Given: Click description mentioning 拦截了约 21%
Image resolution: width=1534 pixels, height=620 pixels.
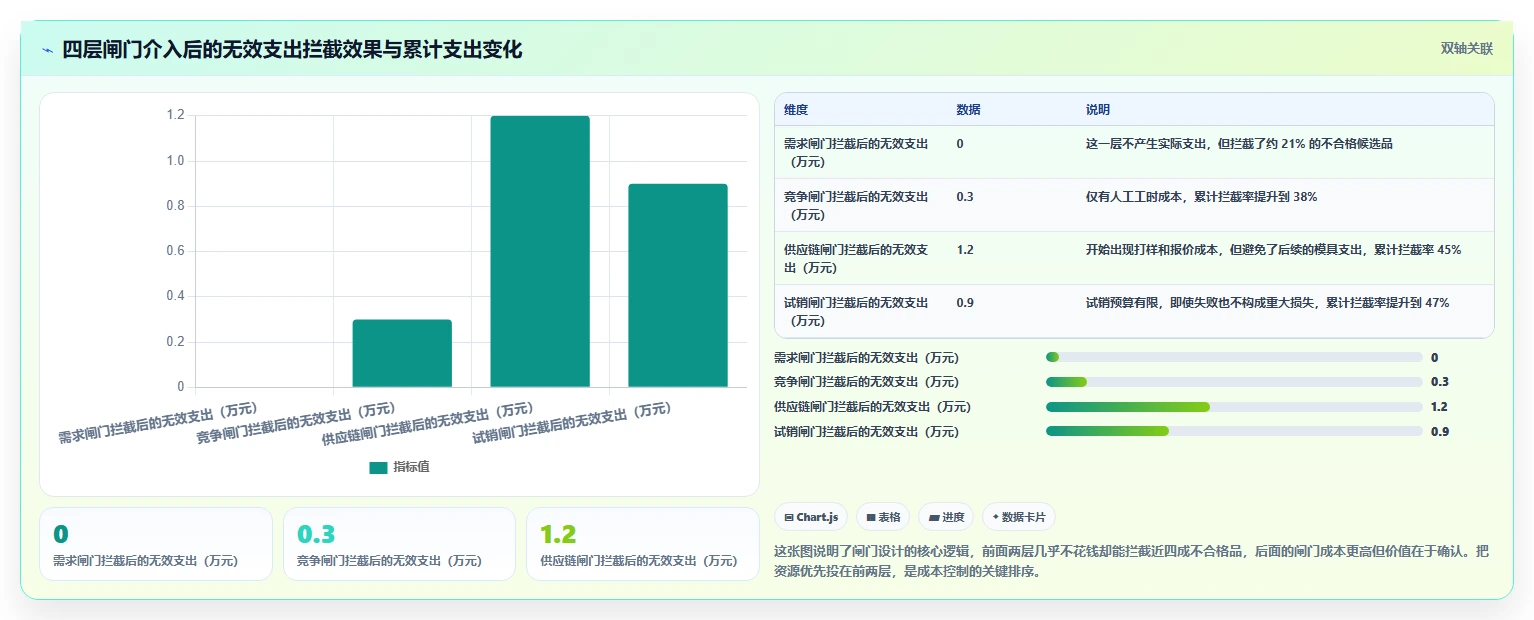Looking at the screenshot, I should (x=1239, y=144).
